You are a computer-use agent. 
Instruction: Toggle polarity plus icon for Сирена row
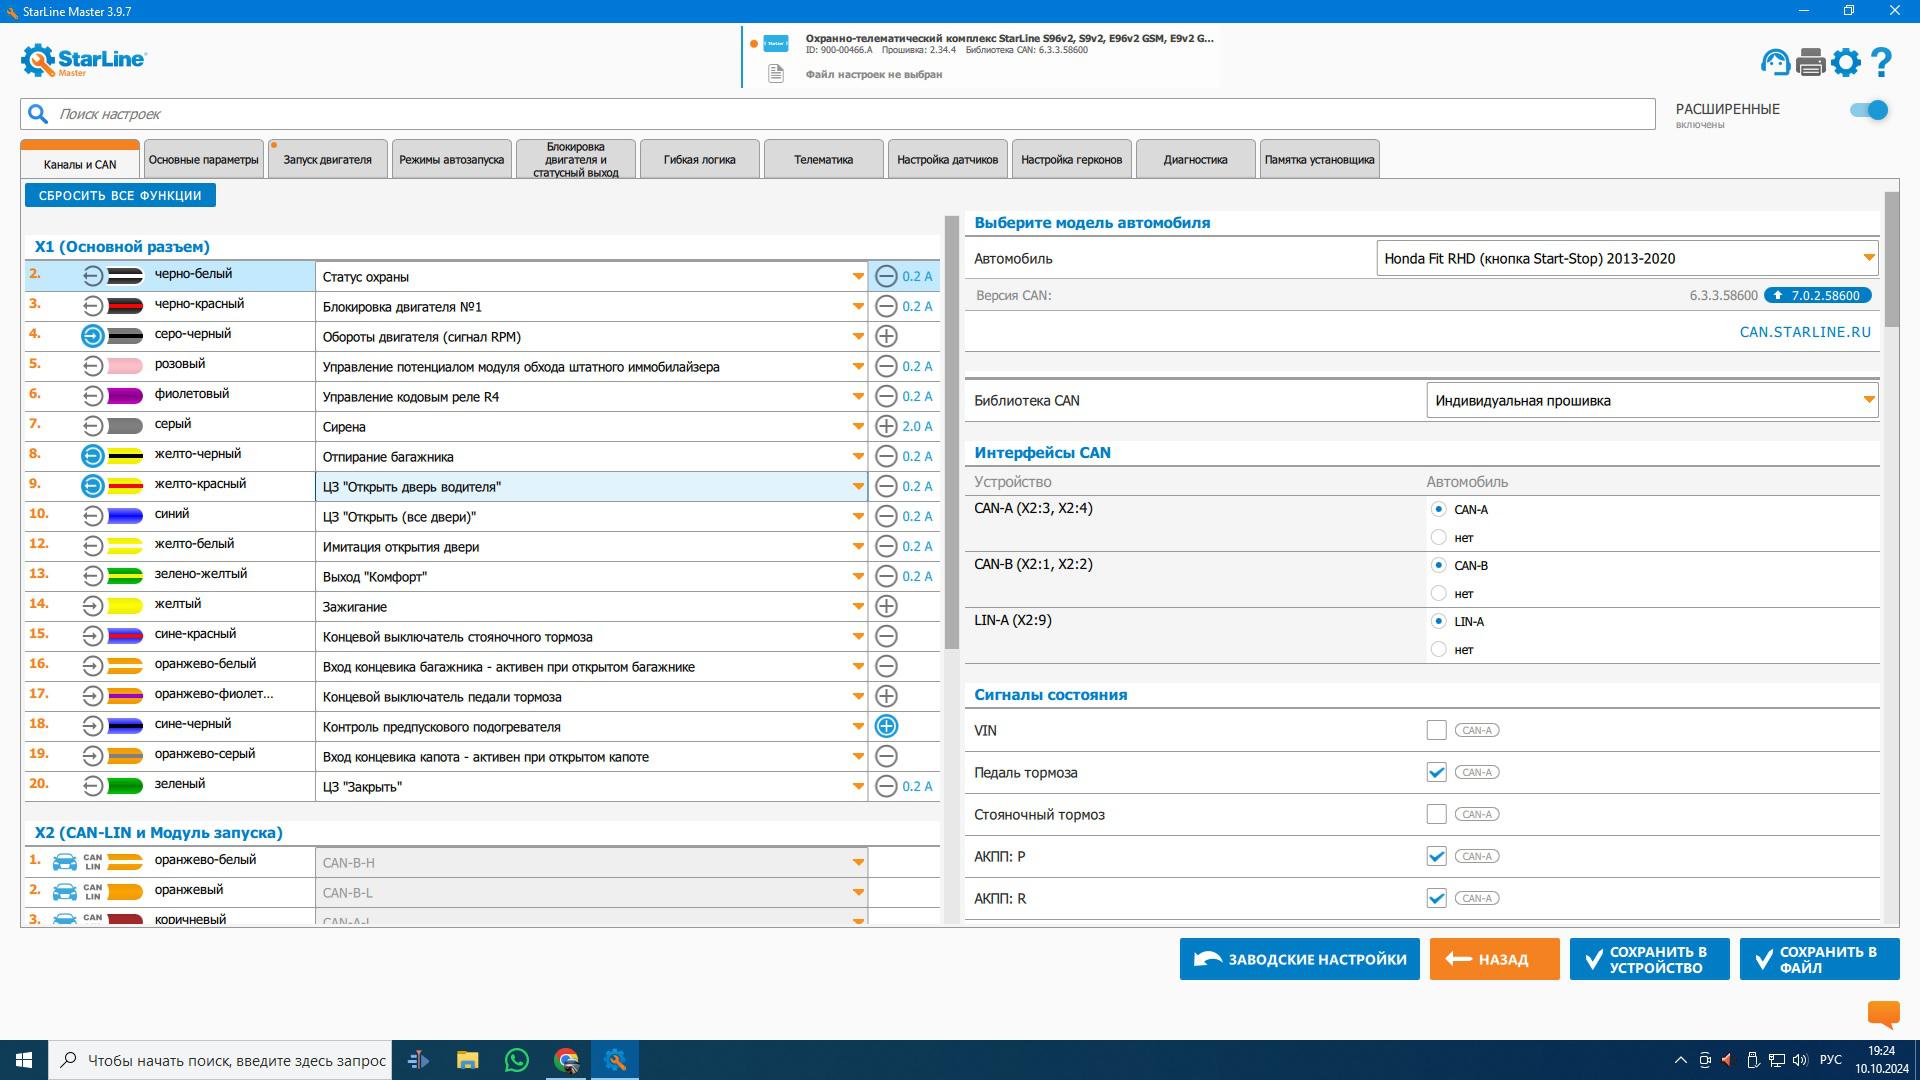[886, 426]
